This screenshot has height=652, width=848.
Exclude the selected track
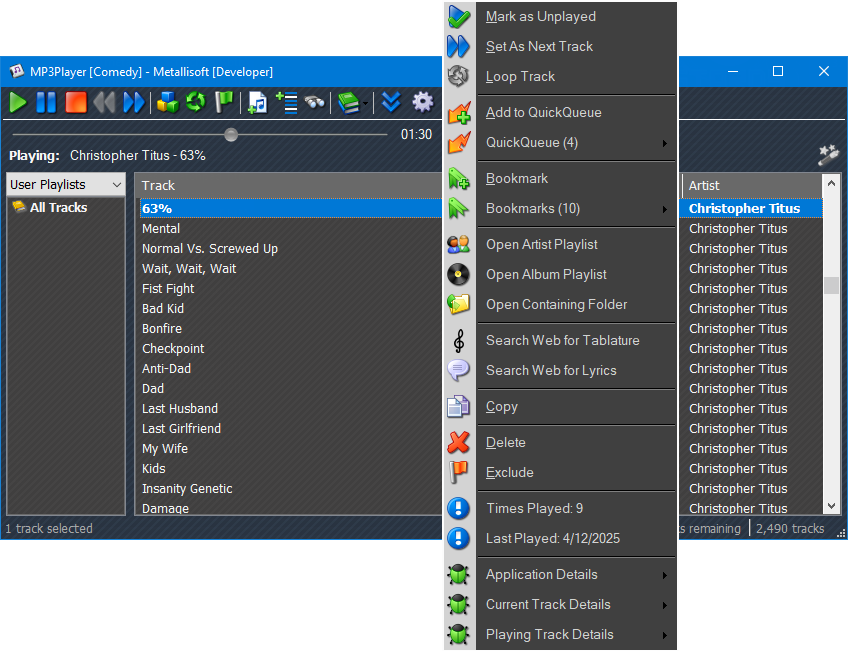[x=509, y=473]
